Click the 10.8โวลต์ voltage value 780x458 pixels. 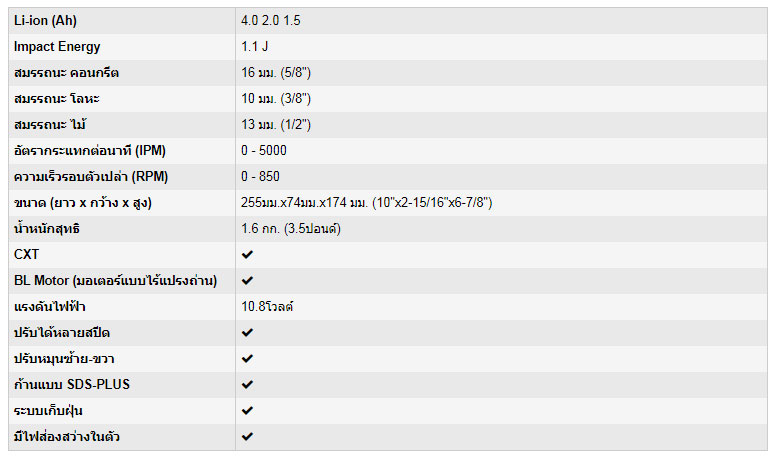[267, 306]
